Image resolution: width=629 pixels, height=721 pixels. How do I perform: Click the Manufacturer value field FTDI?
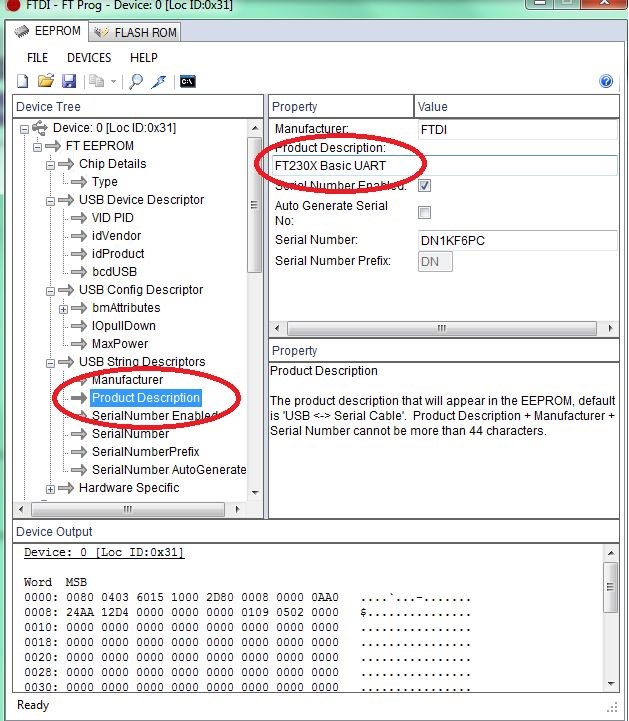coord(517,130)
